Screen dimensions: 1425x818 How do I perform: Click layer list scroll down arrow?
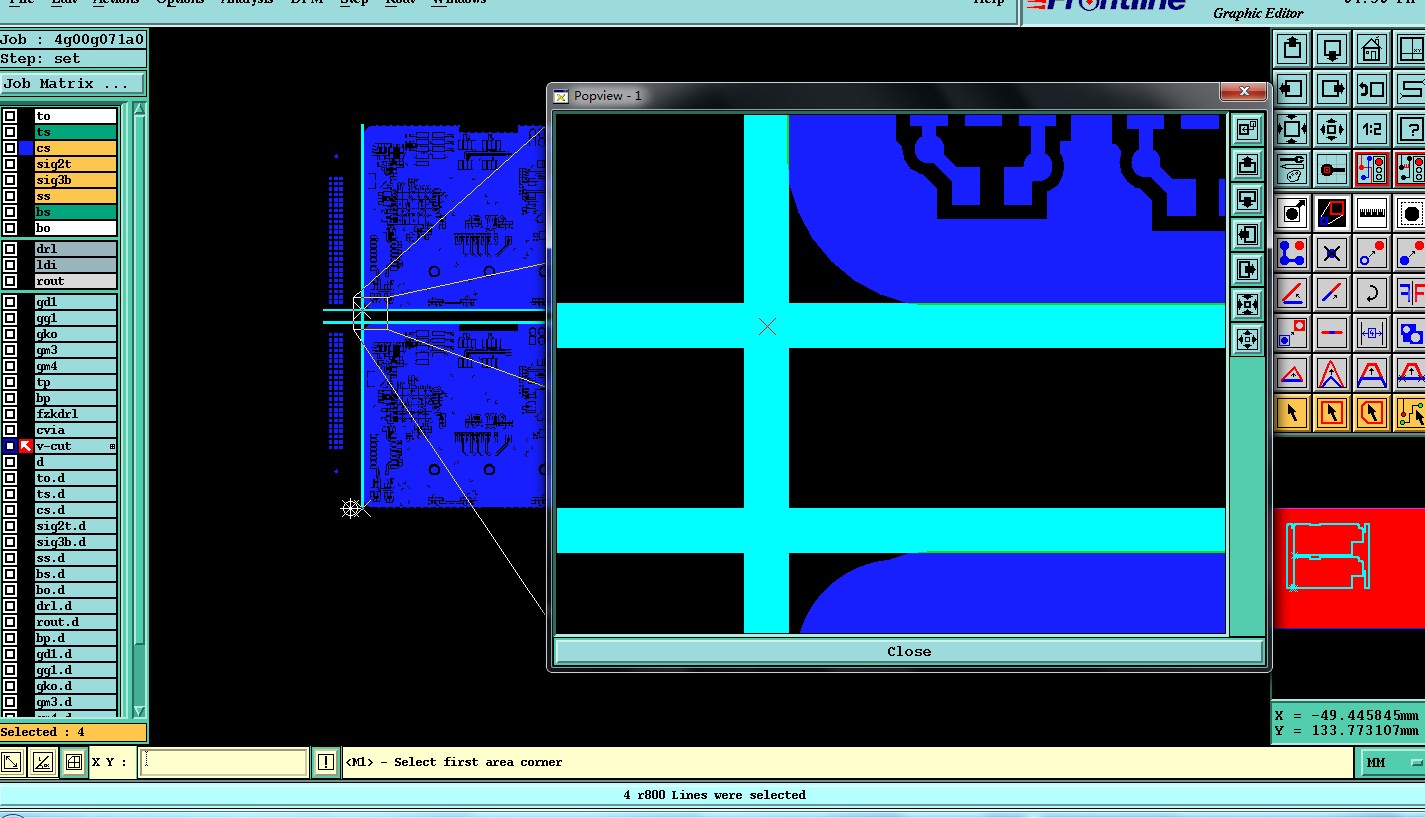click(139, 711)
